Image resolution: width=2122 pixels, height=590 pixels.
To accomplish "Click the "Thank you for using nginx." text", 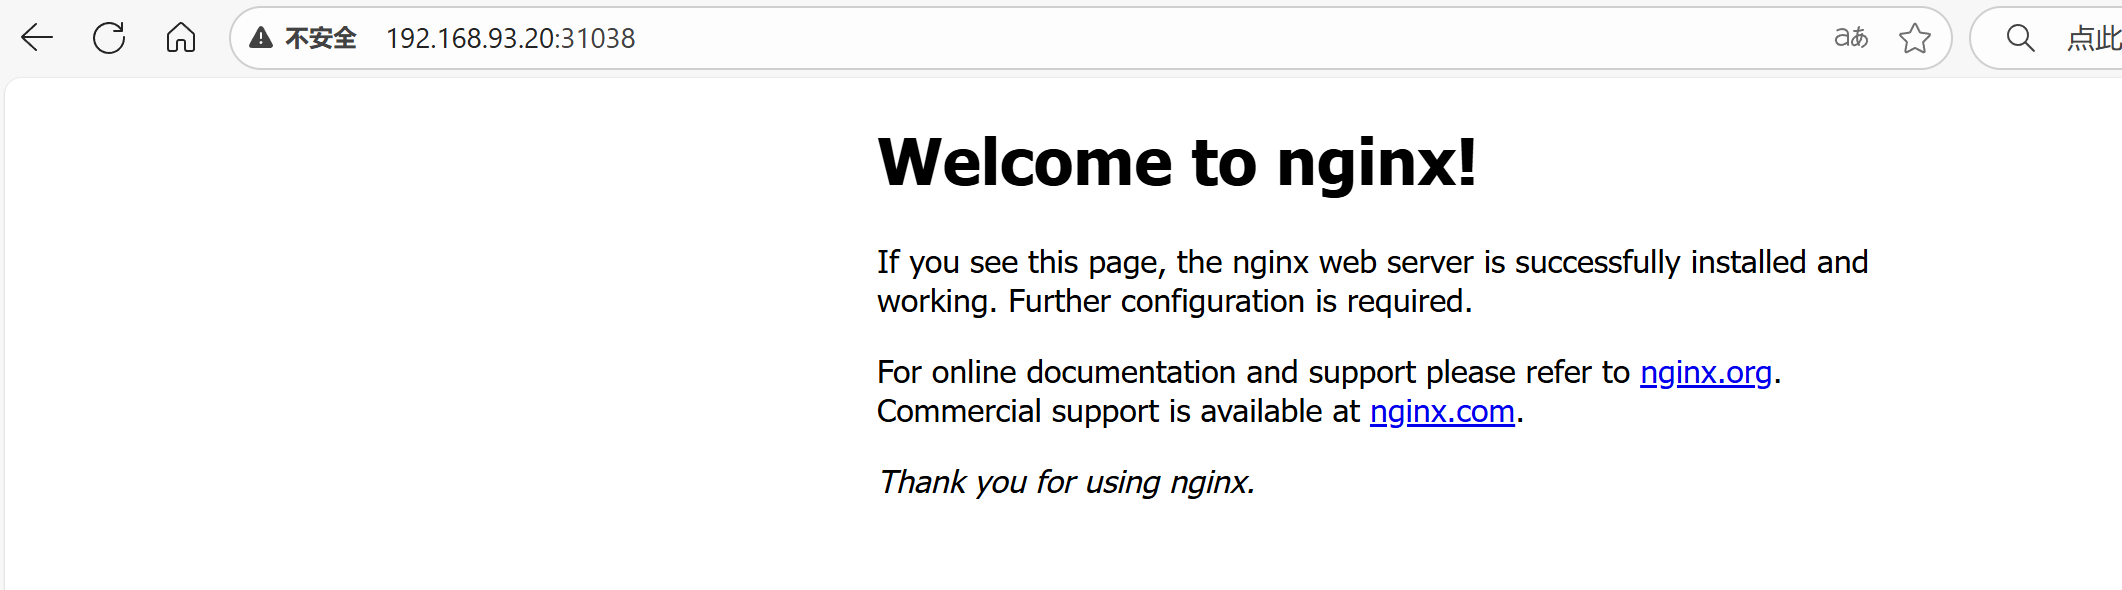I will tap(1066, 482).
